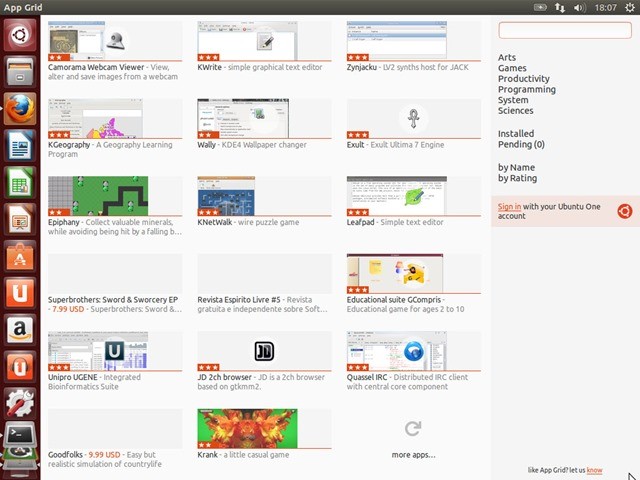Click the refresh icon above more apps
The width and height of the screenshot is (640, 480).
point(413,429)
